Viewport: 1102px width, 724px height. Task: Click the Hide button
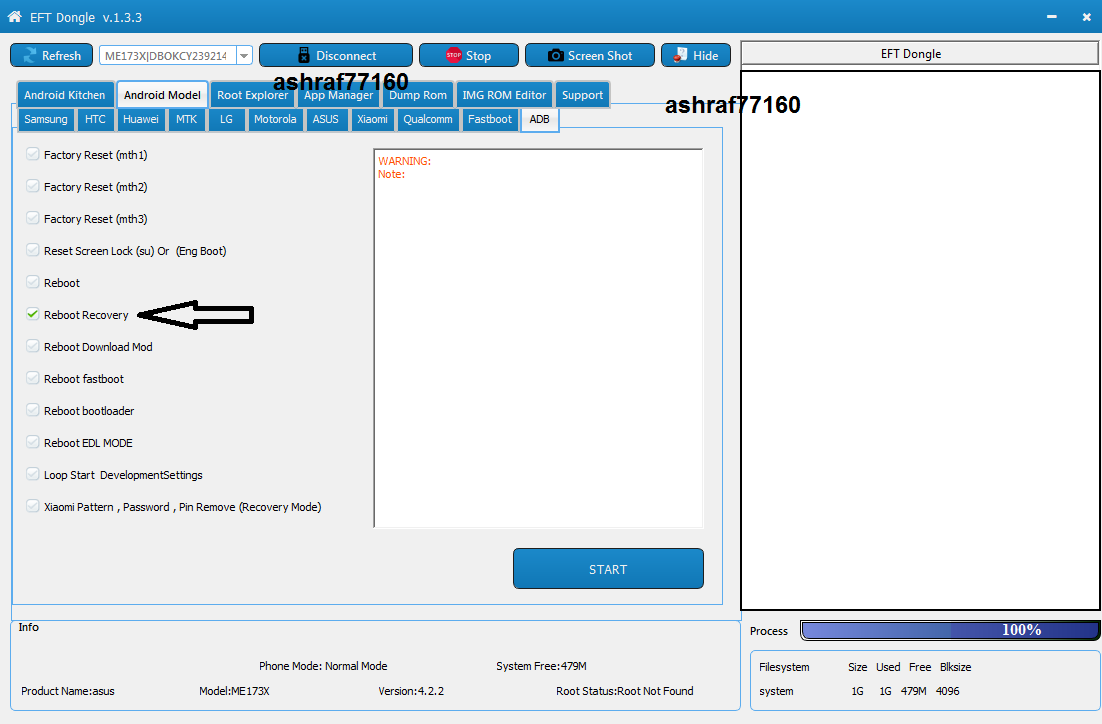click(x=696, y=56)
